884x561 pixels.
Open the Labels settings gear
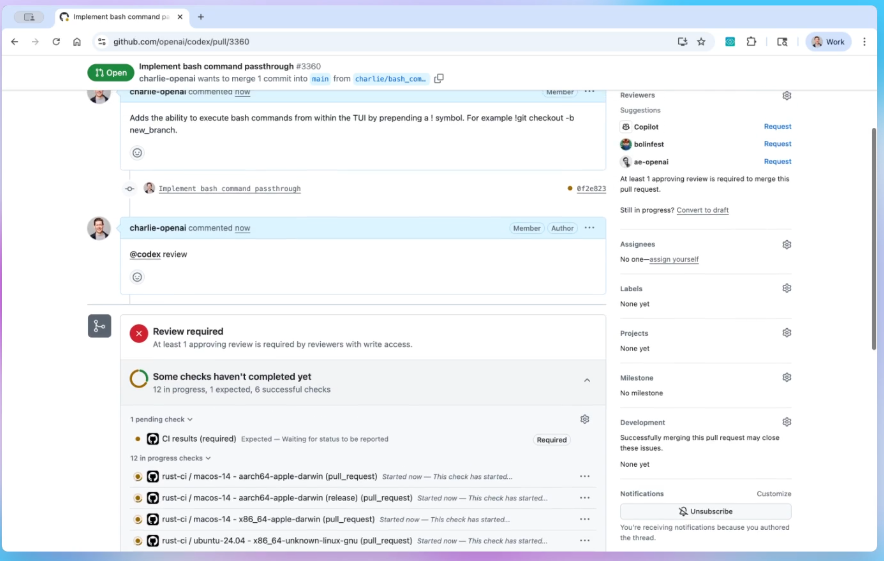tap(786, 288)
